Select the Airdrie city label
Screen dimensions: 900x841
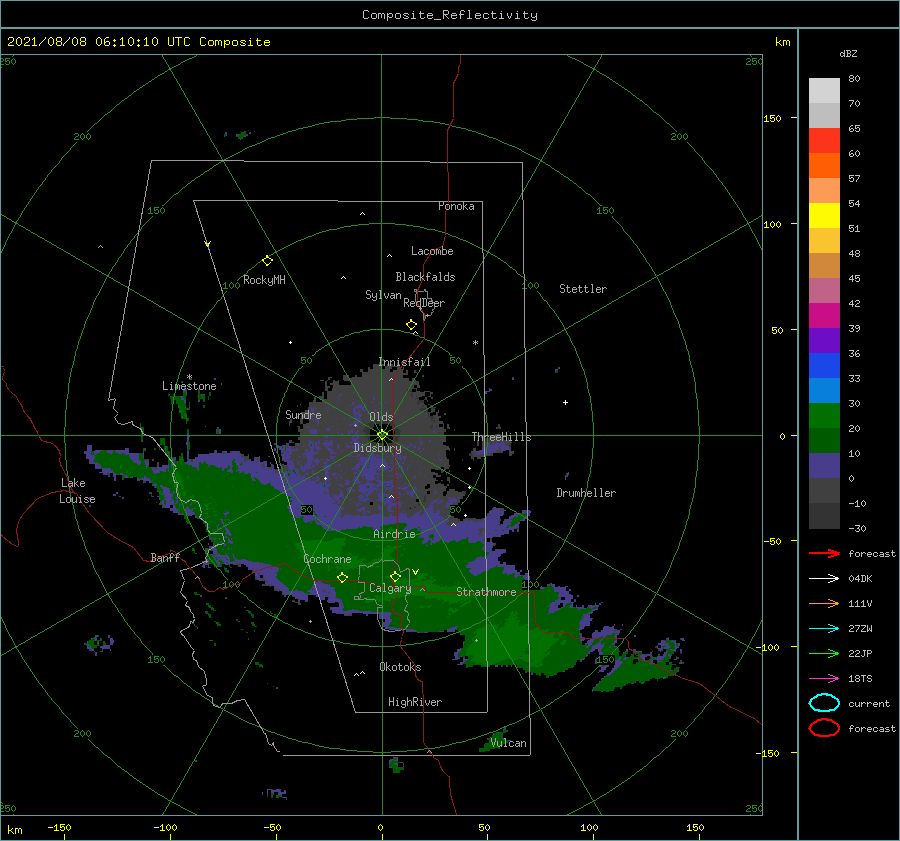[x=394, y=534]
